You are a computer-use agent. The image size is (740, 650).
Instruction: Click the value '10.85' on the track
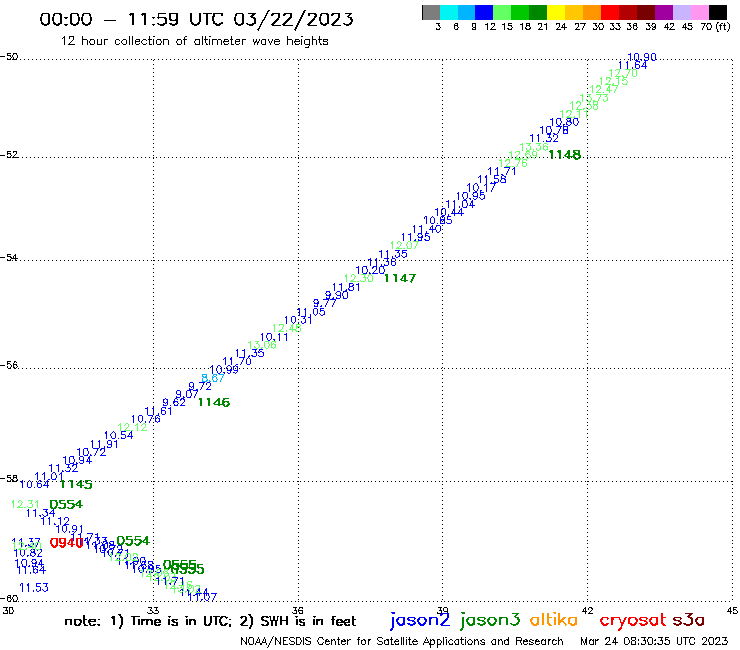pos(437,220)
